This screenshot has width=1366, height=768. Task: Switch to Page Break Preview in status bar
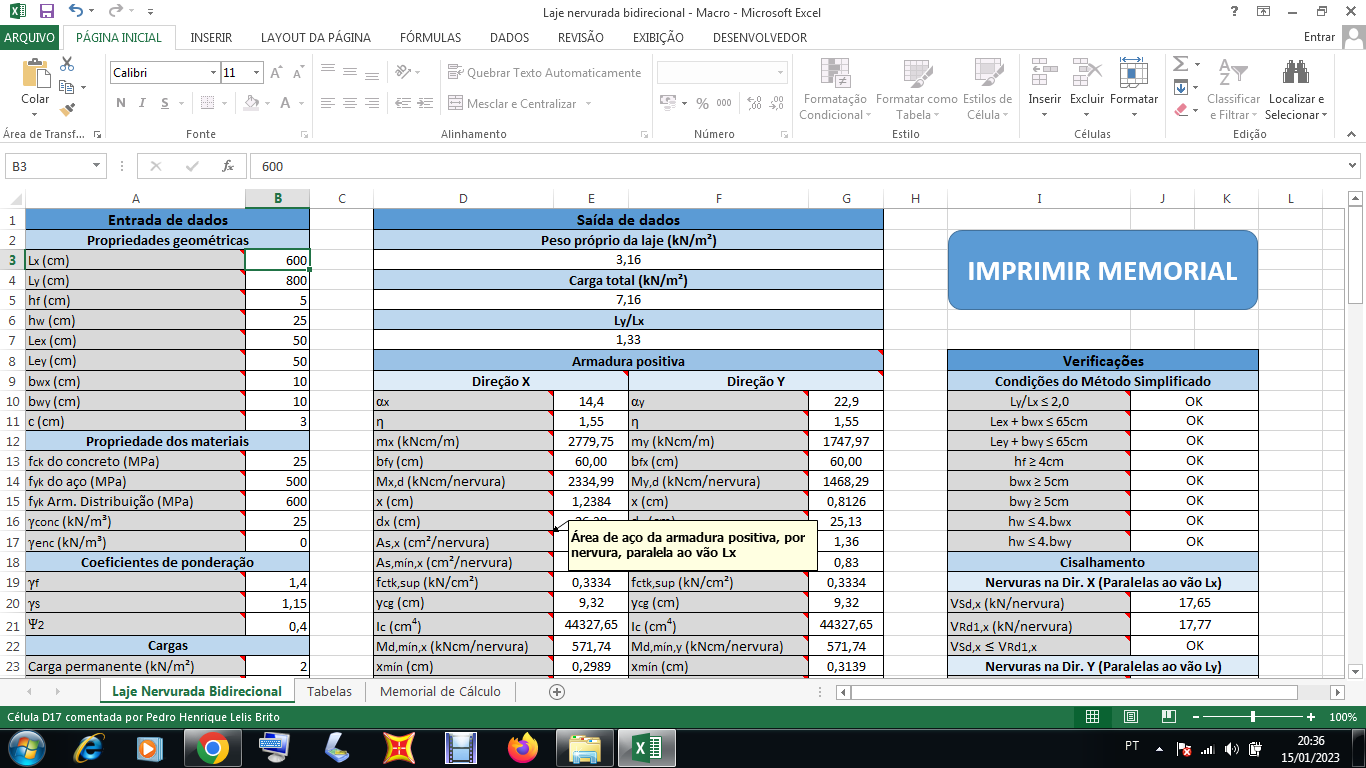point(1167,717)
